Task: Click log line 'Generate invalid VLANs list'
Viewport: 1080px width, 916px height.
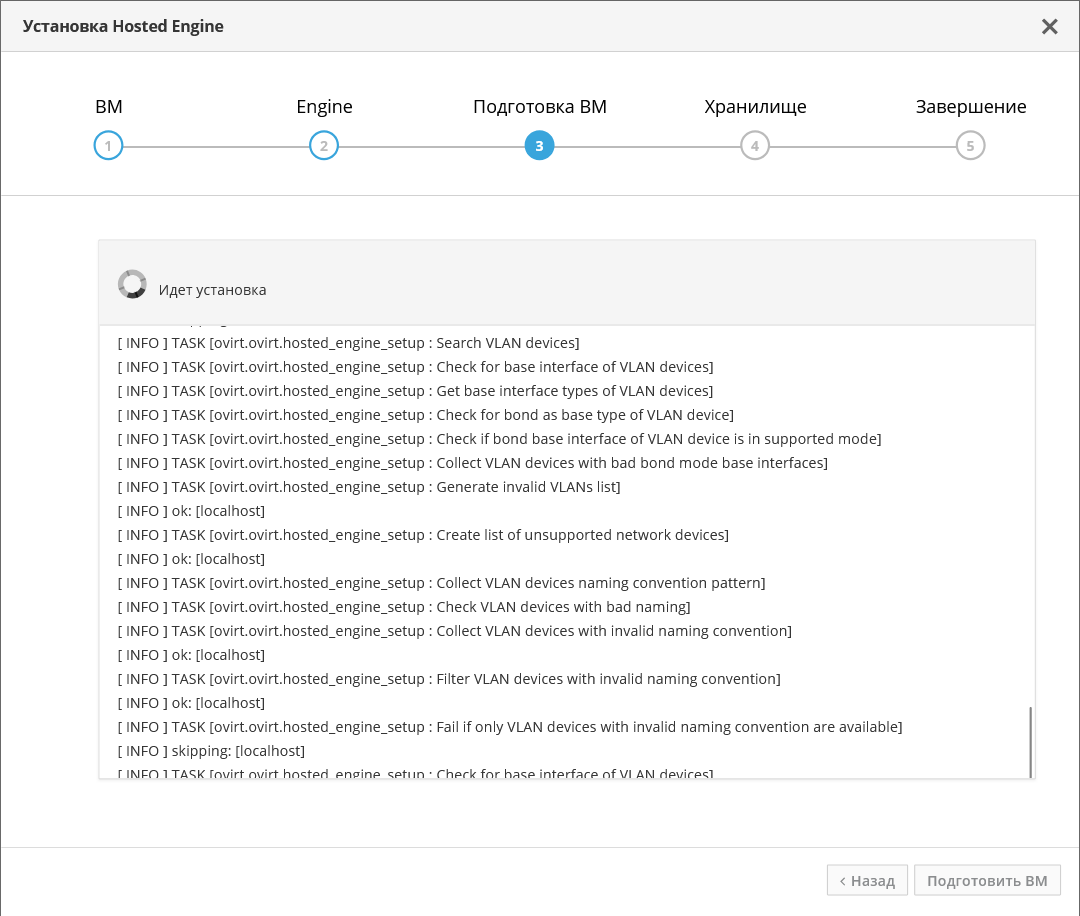Action: tap(369, 488)
